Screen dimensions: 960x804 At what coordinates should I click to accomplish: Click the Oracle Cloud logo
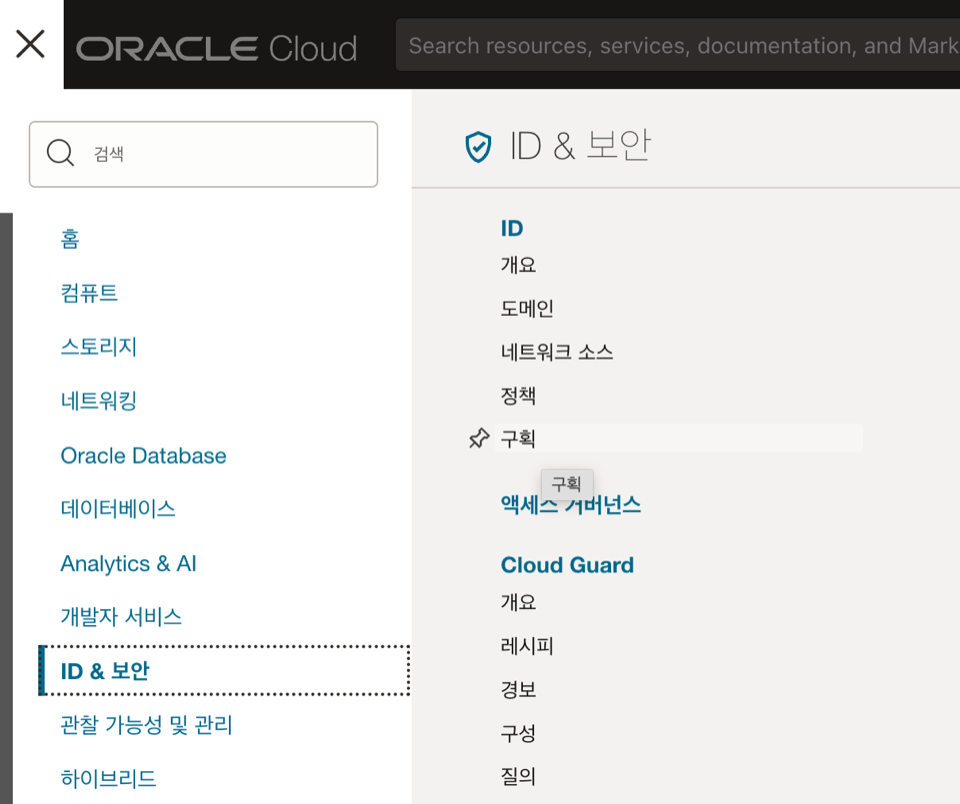pos(217,47)
